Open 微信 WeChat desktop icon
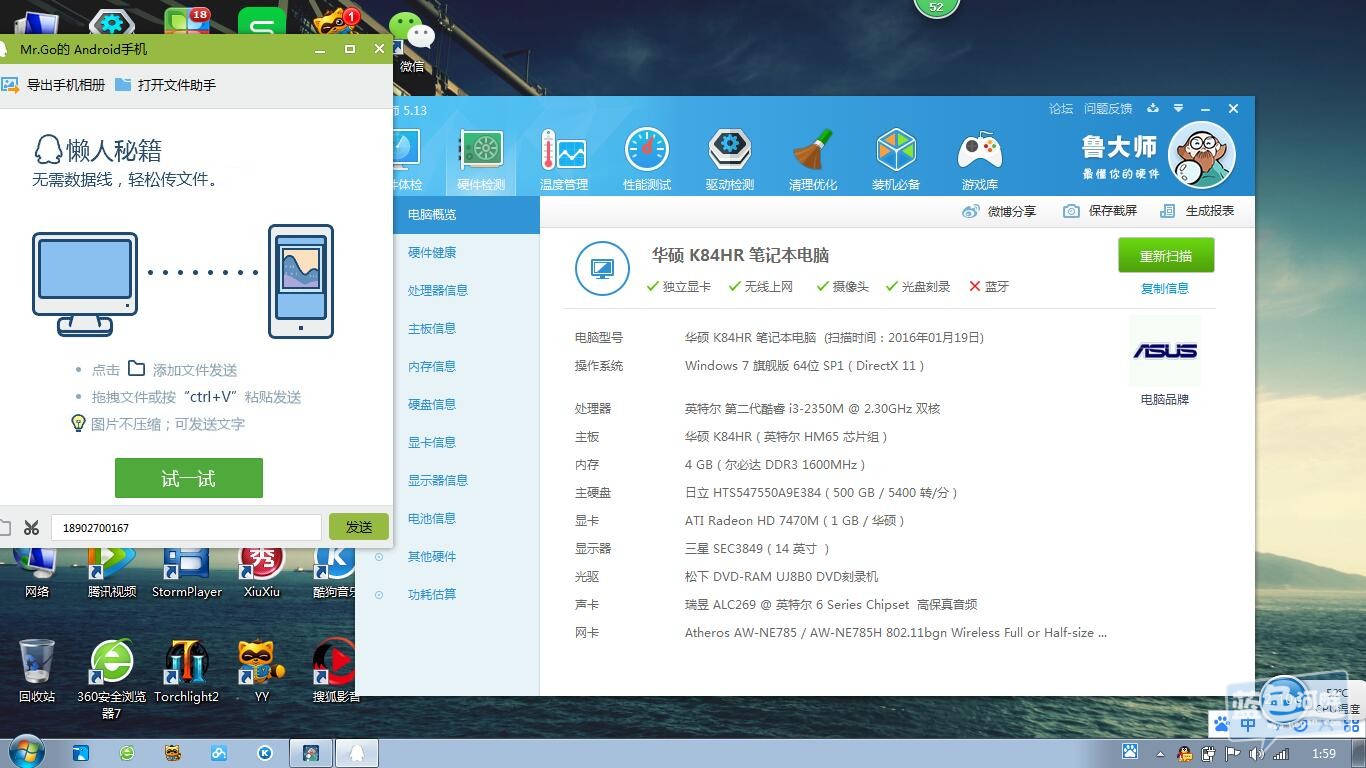Screen dimensions: 1366x768 click(412, 40)
